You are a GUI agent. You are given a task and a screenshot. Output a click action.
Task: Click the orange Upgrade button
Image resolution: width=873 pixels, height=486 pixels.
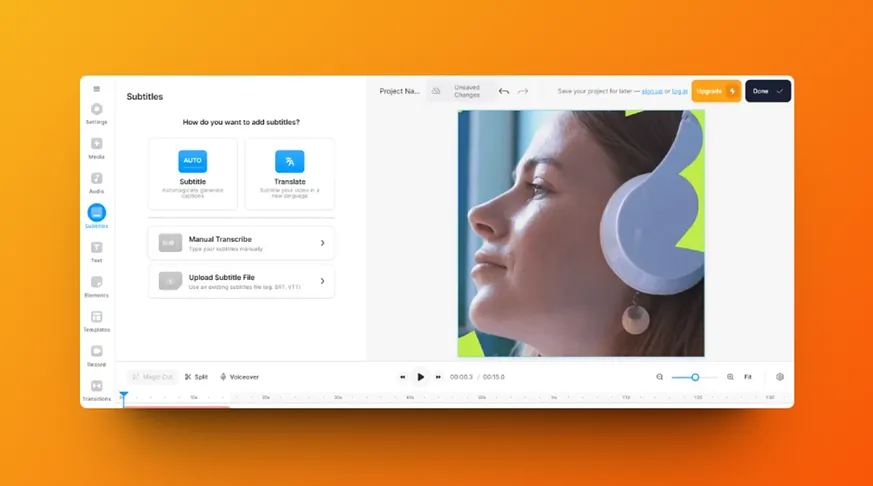pos(716,91)
